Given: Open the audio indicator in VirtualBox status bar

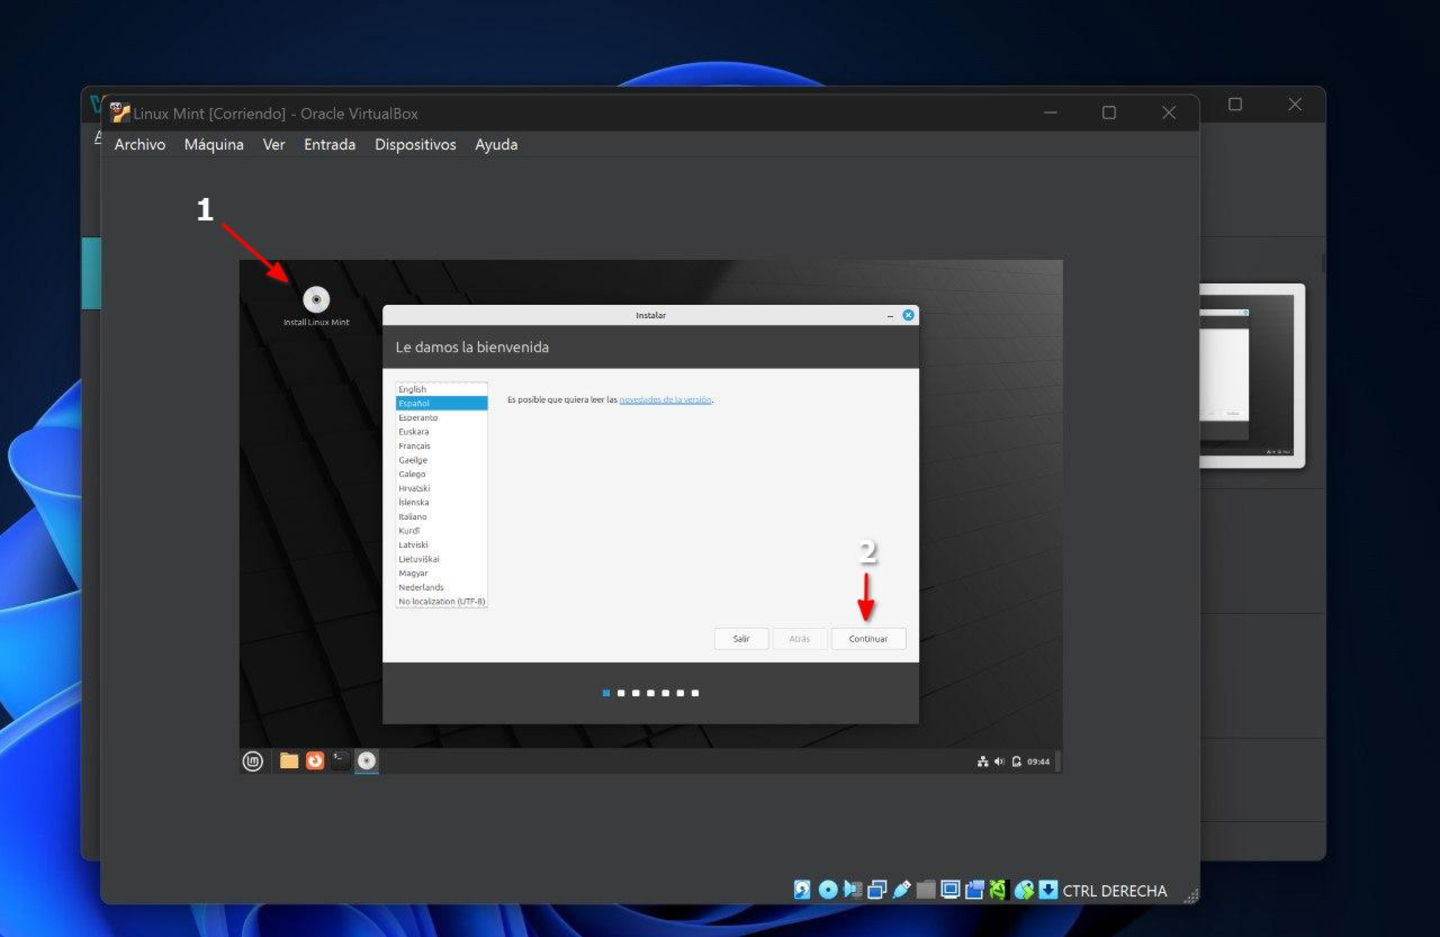Looking at the screenshot, I should [x=852, y=890].
